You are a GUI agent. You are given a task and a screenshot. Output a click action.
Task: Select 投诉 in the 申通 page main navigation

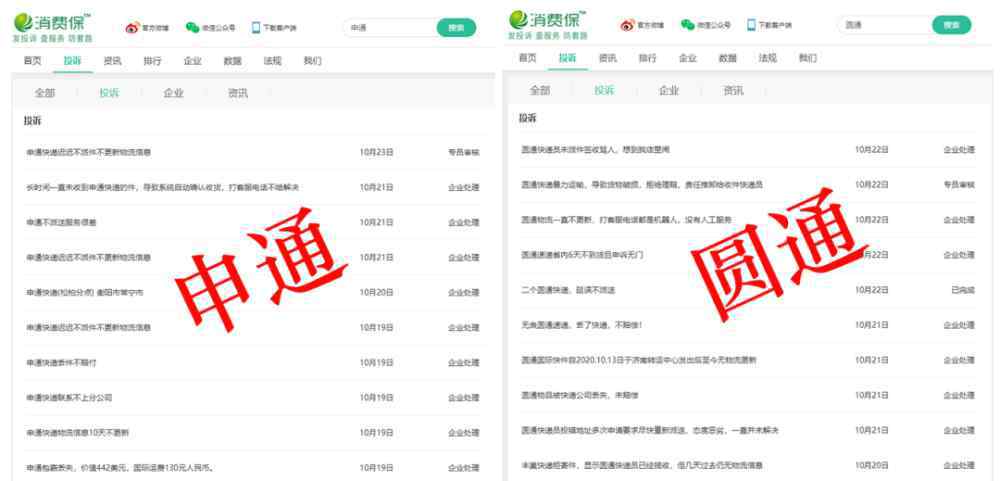pos(72,61)
